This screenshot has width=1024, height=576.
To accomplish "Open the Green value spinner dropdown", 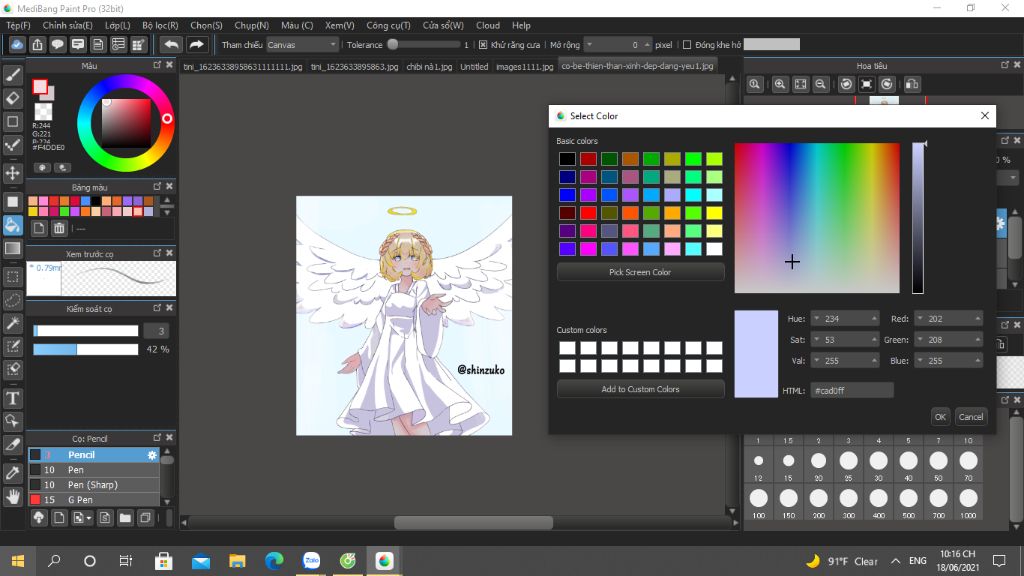I will [x=920, y=340].
